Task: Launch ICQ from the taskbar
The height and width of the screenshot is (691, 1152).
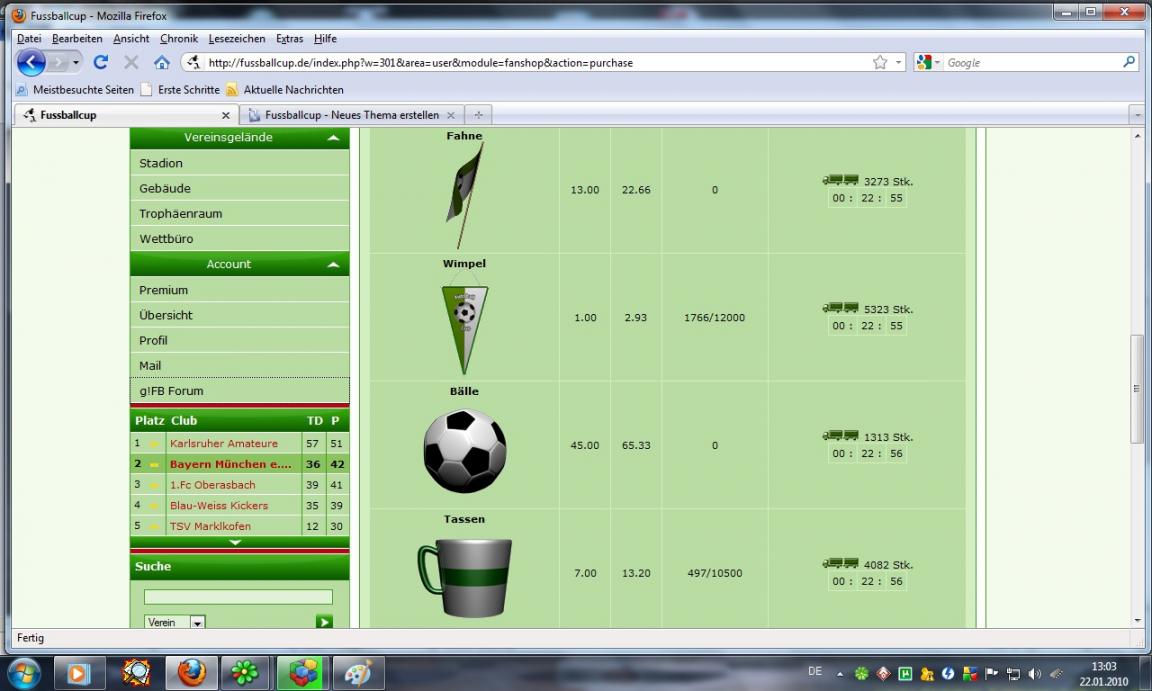Action: tap(244, 673)
